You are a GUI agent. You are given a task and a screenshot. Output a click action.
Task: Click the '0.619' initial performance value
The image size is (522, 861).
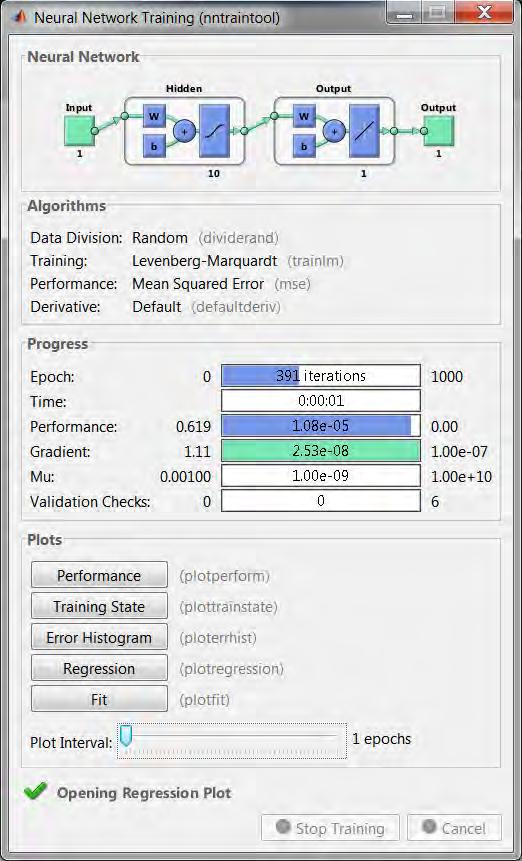(193, 427)
